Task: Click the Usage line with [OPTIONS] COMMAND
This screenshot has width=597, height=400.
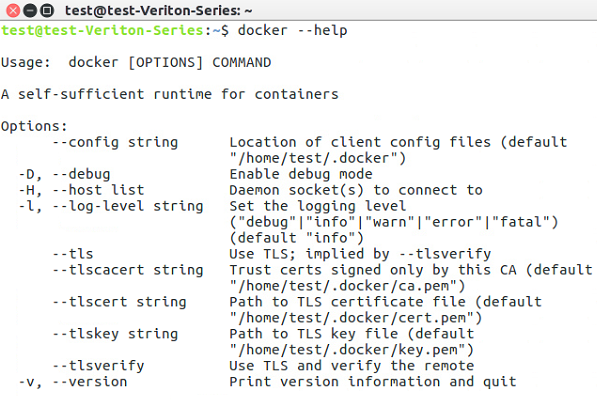Action: pyautogui.click(x=136, y=62)
